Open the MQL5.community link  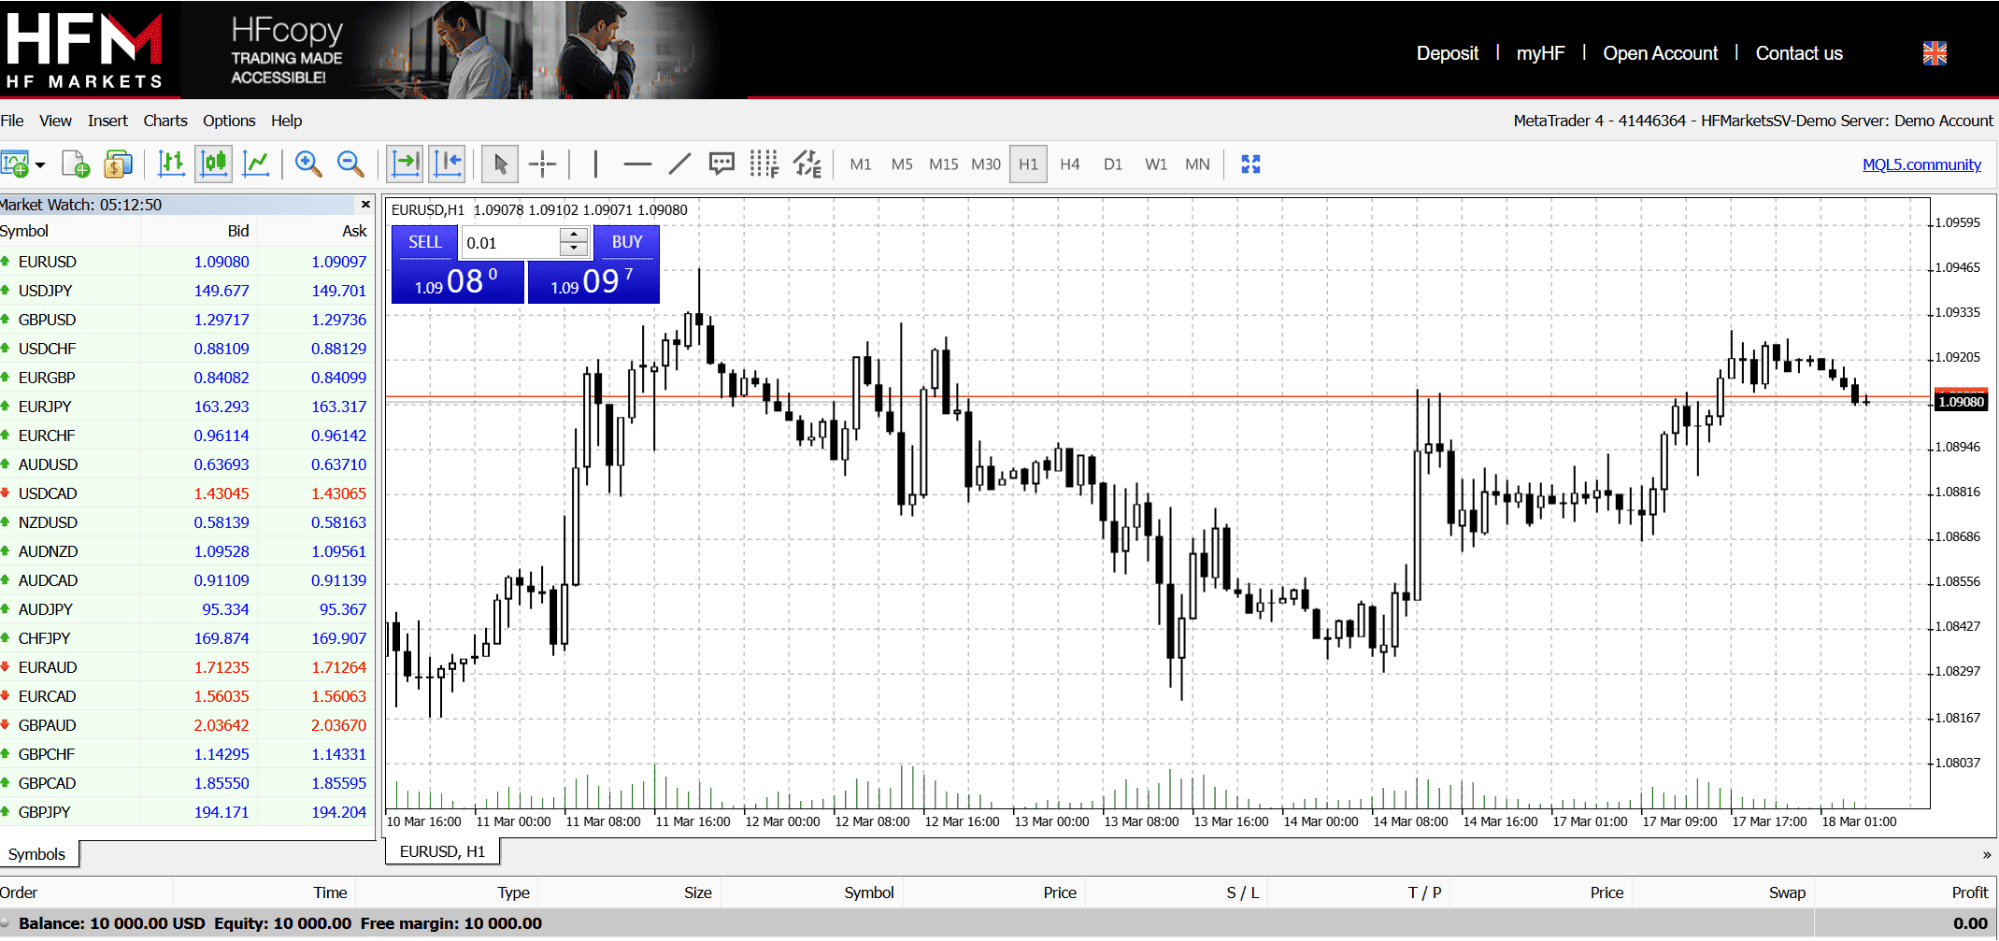coord(1921,165)
